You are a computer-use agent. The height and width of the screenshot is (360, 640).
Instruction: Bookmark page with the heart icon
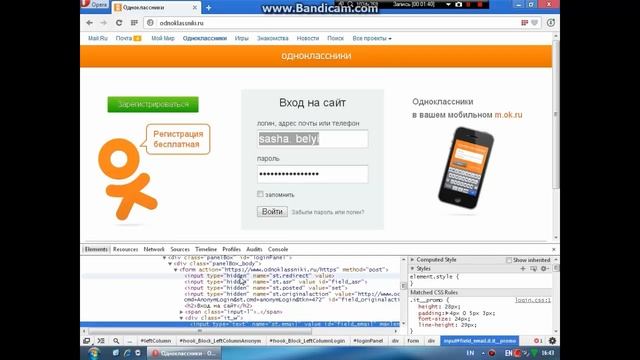click(x=534, y=23)
